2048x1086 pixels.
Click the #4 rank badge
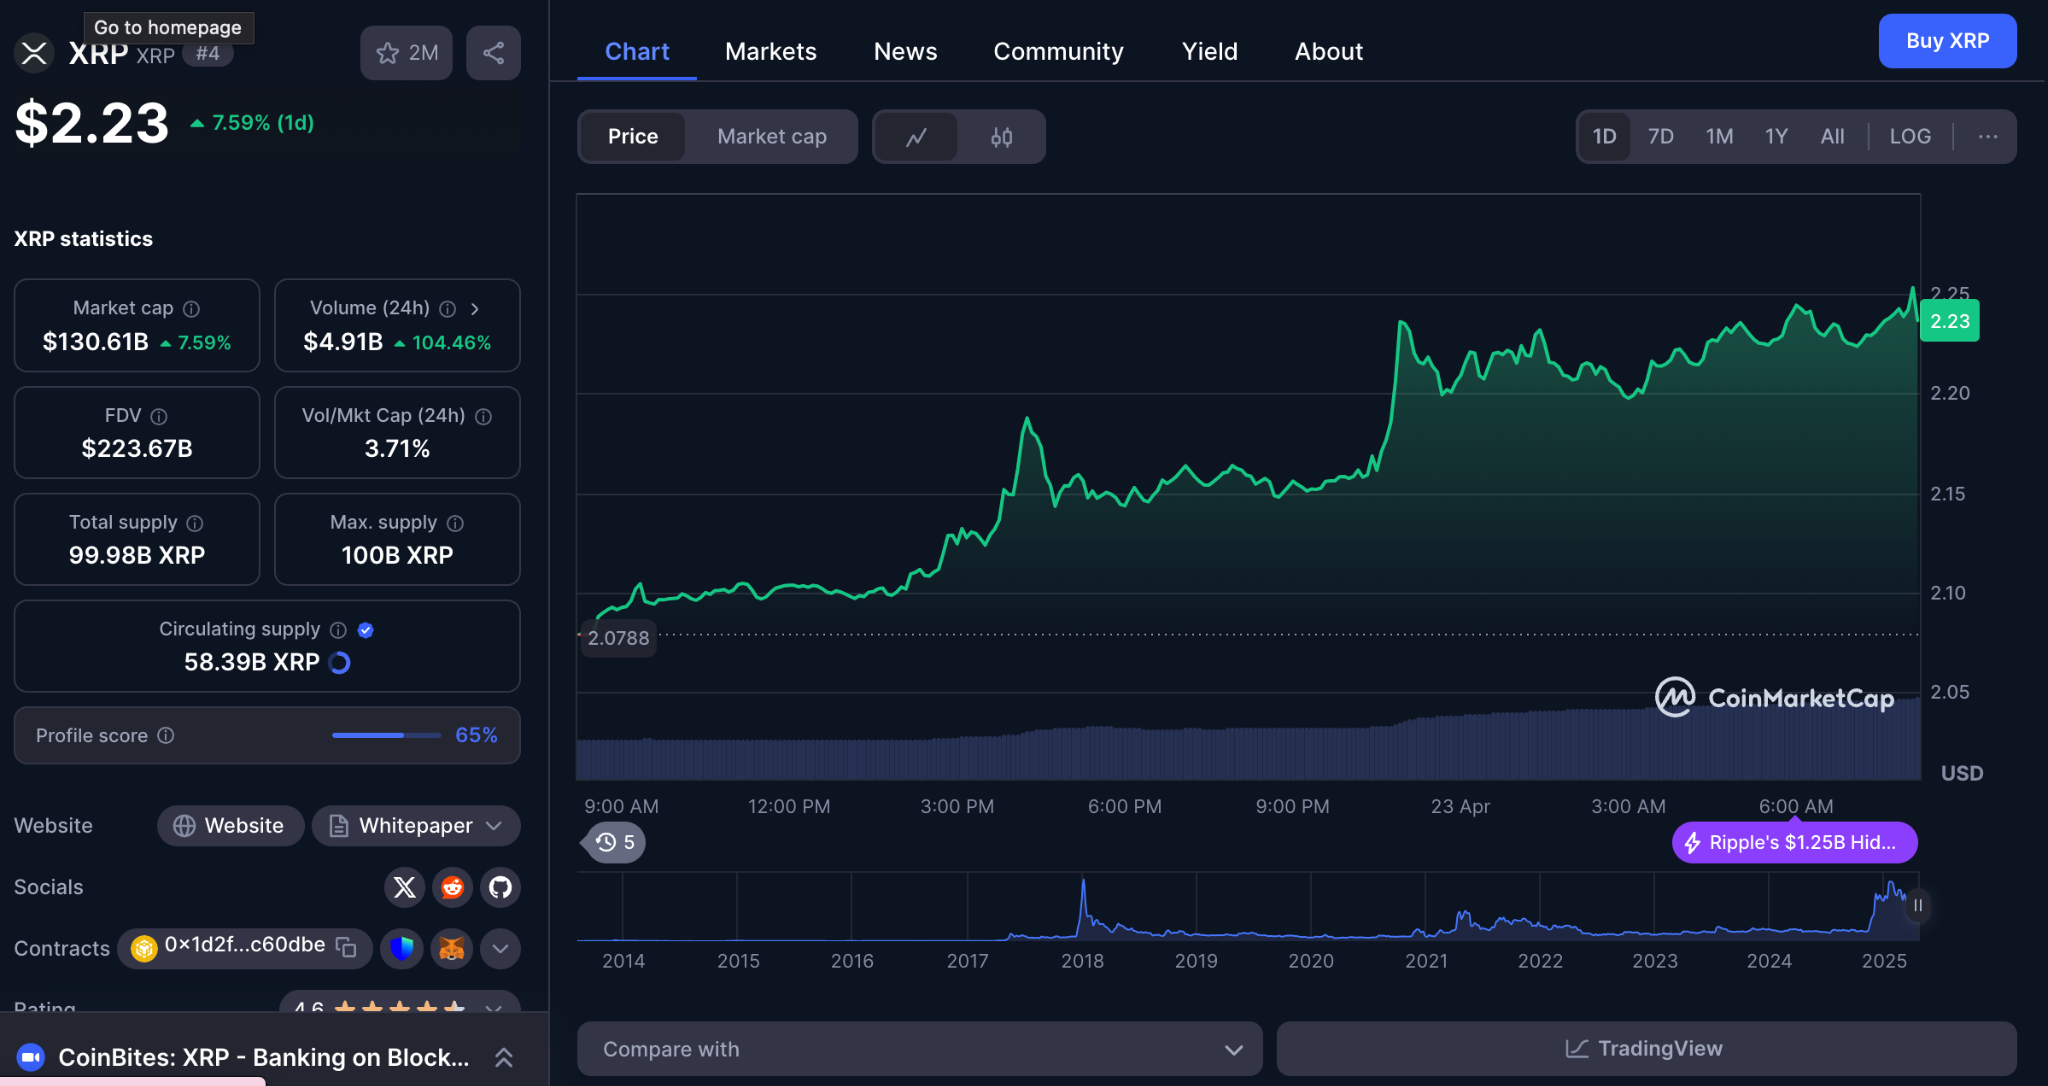(x=208, y=53)
